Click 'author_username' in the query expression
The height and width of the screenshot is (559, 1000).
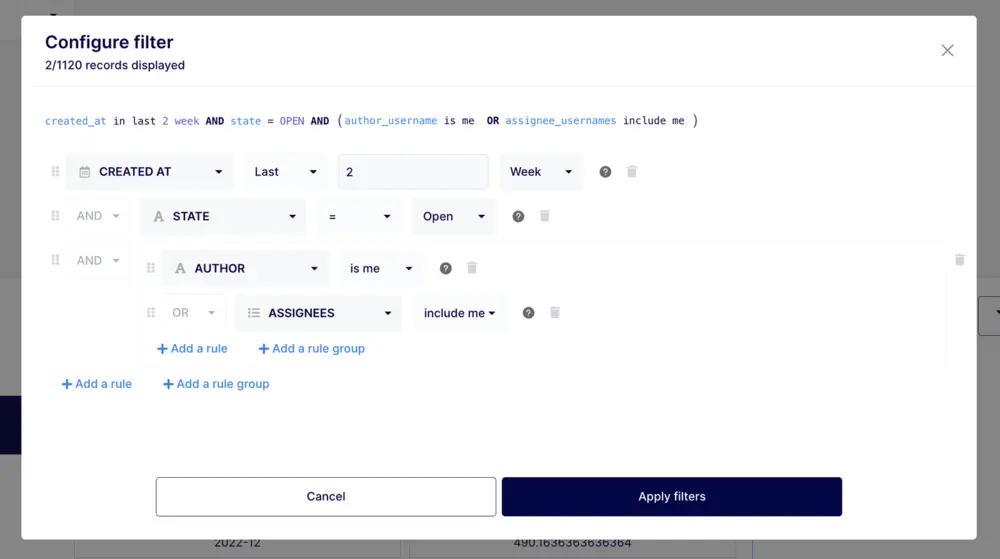point(391,120)
